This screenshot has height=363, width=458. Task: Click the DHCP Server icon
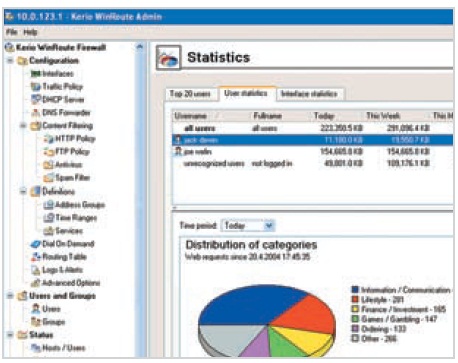pos(36,99)
